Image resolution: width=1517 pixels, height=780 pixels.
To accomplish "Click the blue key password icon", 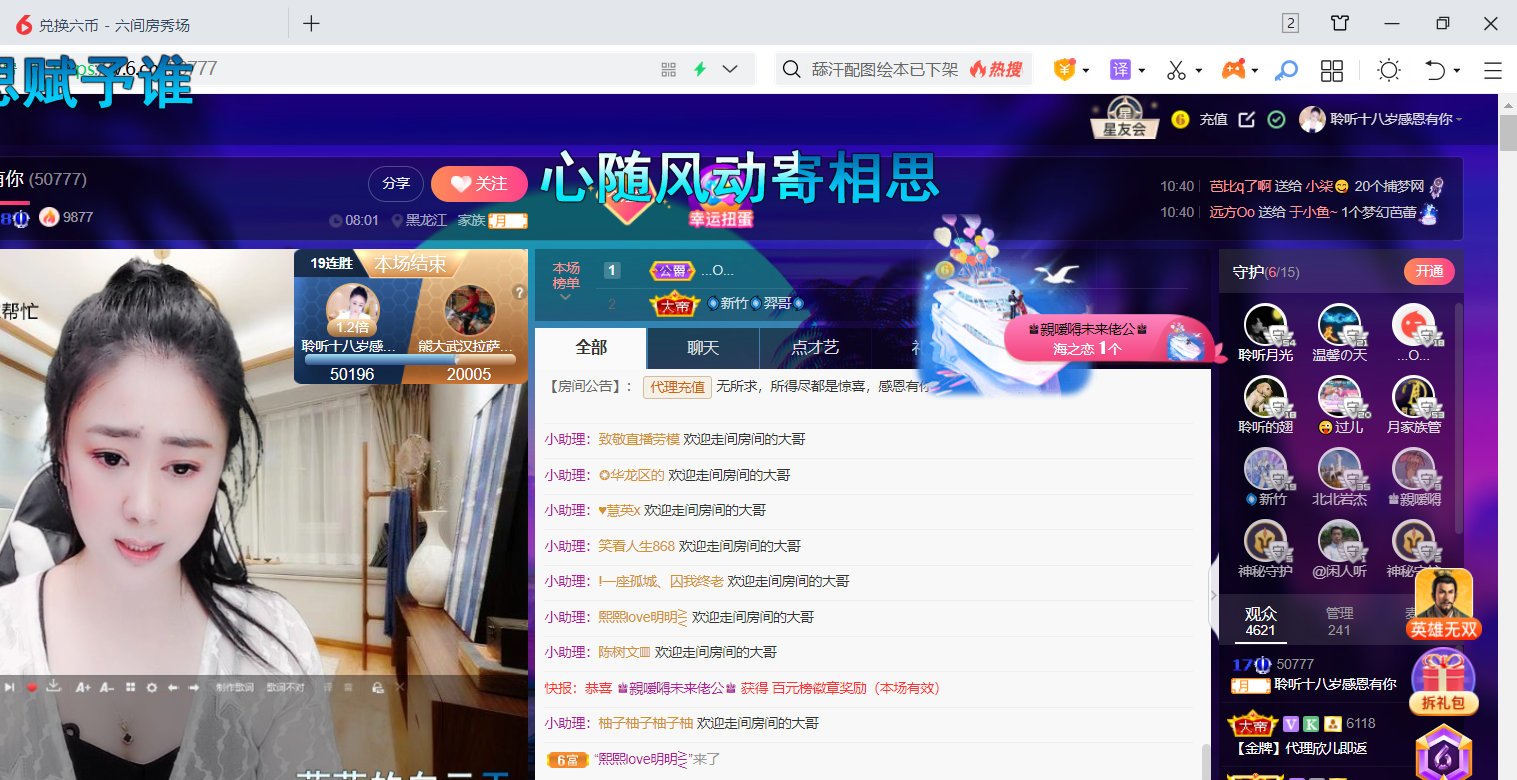I will click(x=1288, y=70).
